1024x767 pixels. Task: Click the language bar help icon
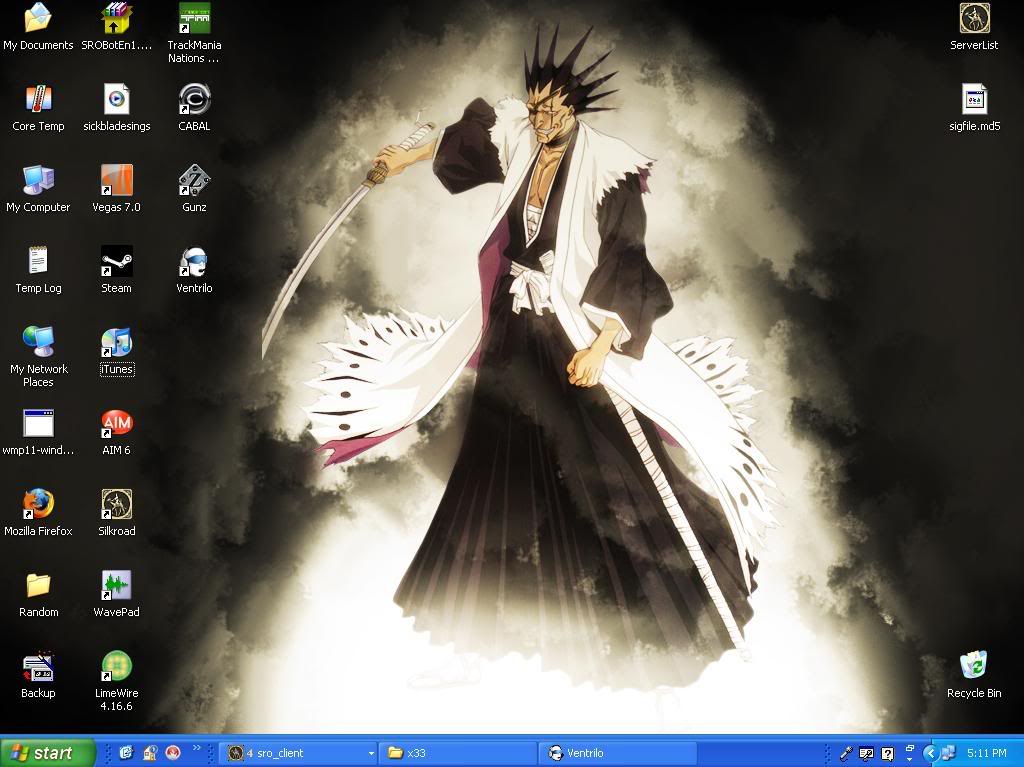point(888,753)
